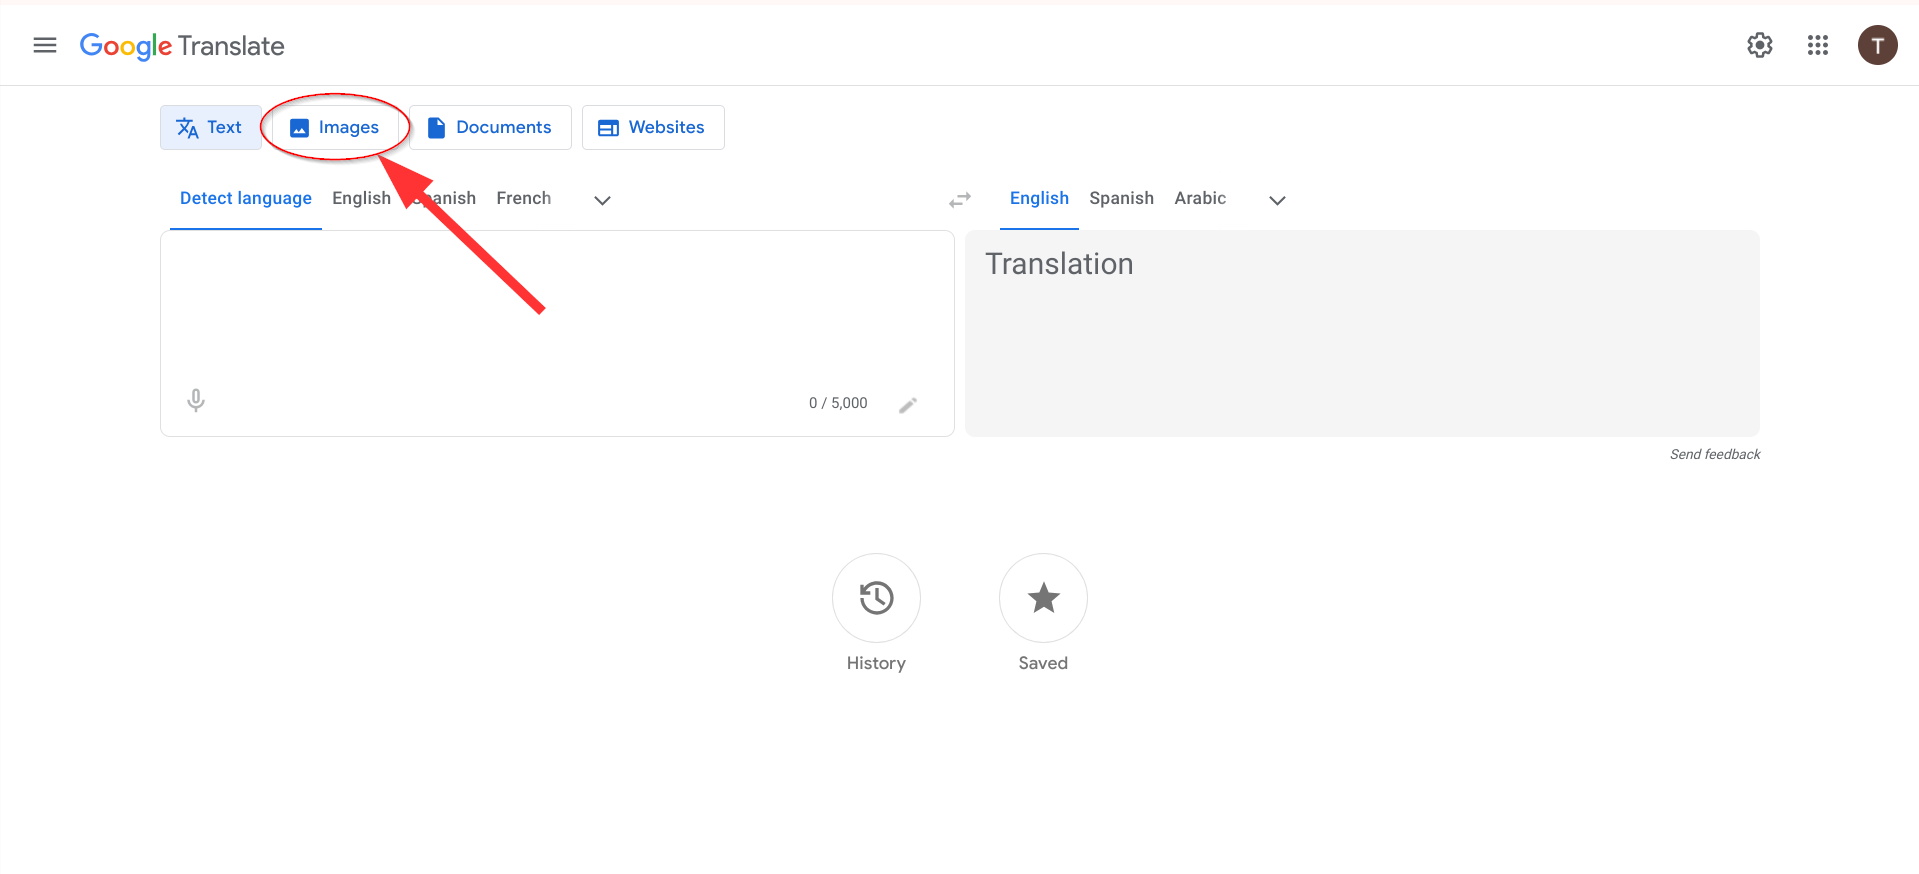
Task: Expand the target languages dropdown arrow
Action: tap(1277, 200)
